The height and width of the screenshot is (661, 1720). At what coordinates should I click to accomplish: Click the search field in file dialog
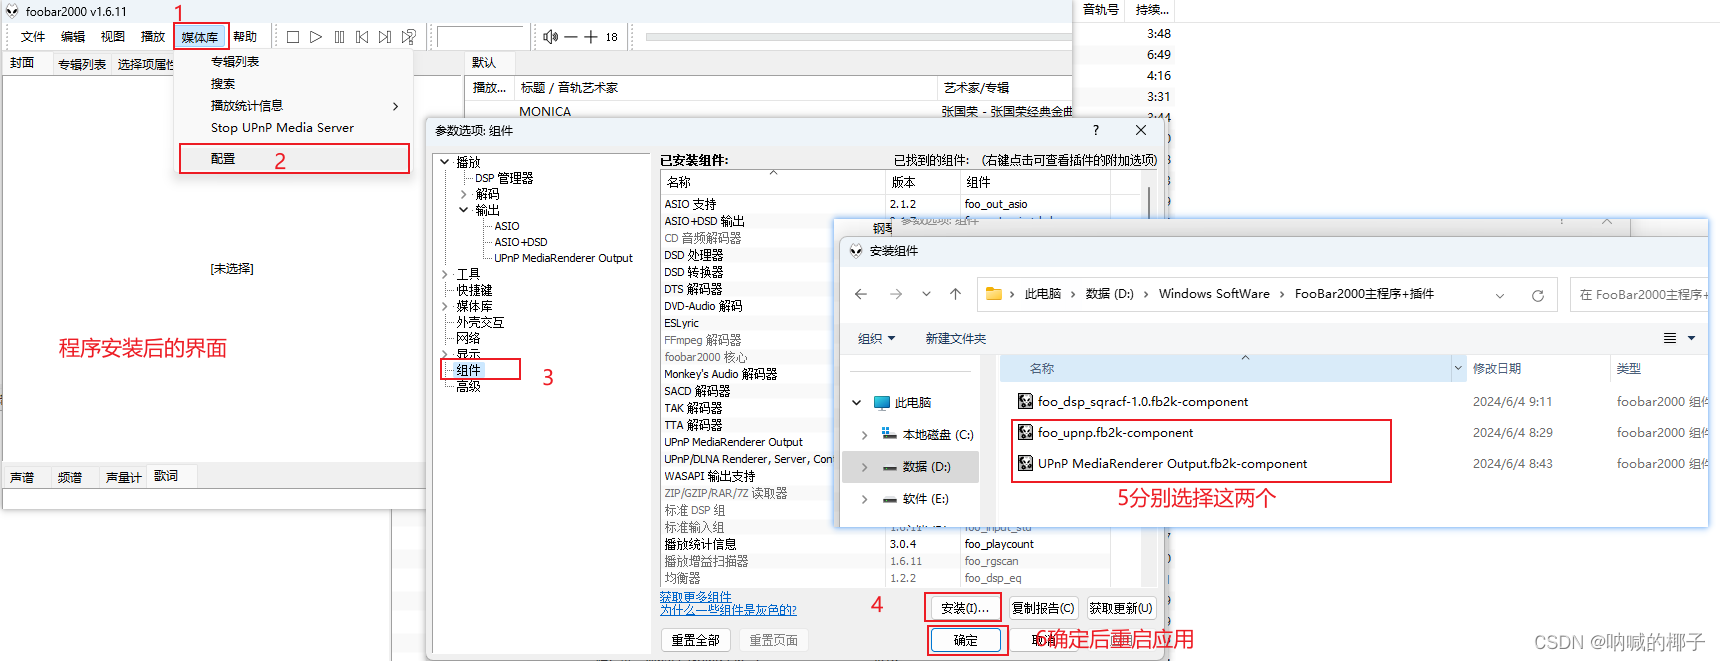pos(1640,295)
